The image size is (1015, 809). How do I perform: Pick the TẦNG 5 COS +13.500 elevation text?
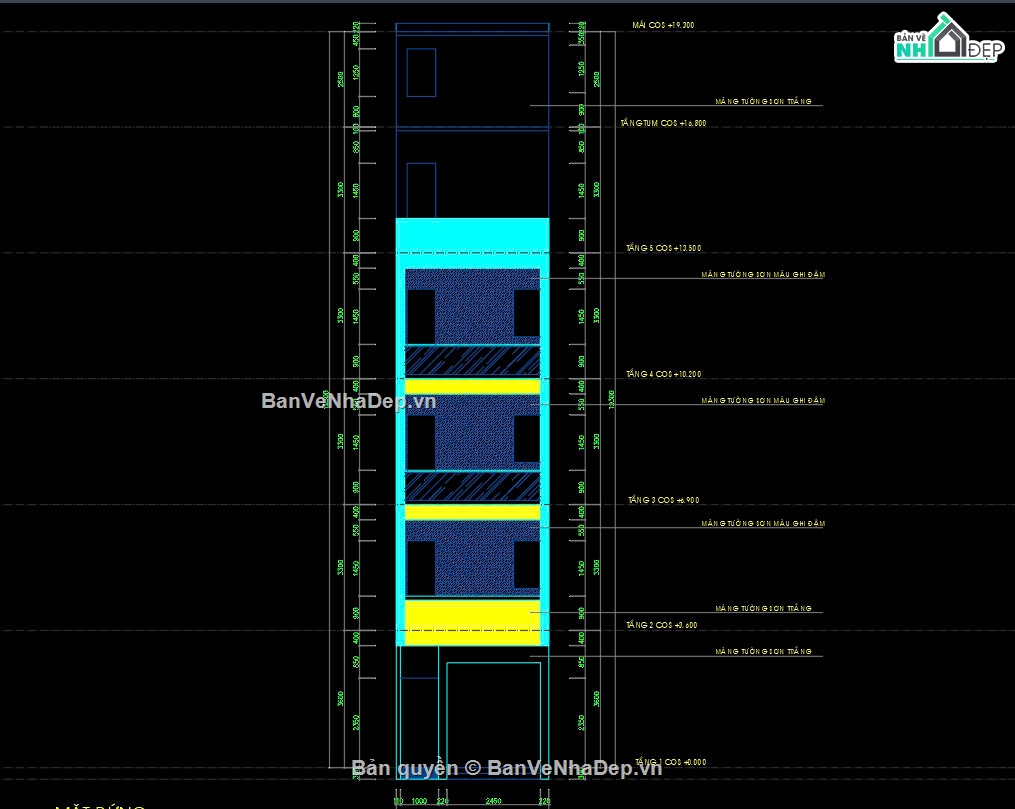(x=663, y=248)
